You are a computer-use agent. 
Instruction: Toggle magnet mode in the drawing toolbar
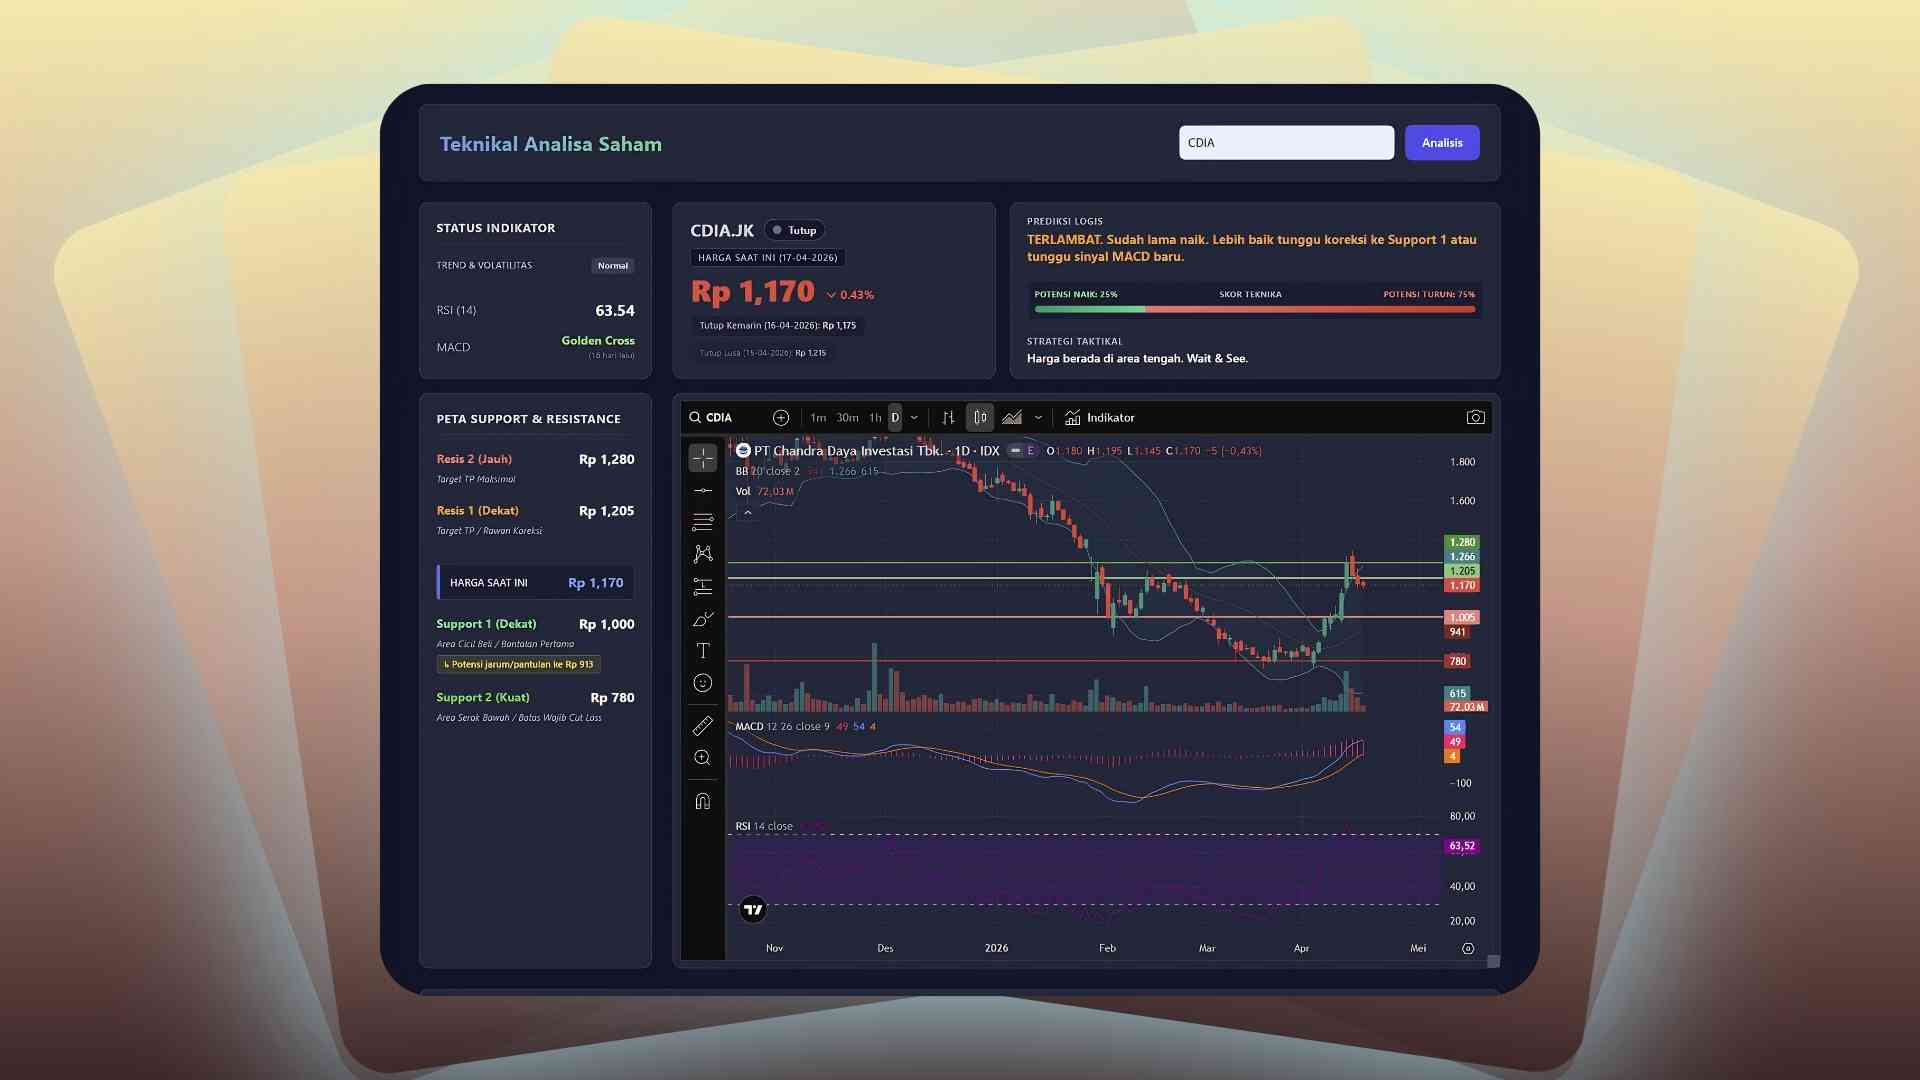pos(703,799)
